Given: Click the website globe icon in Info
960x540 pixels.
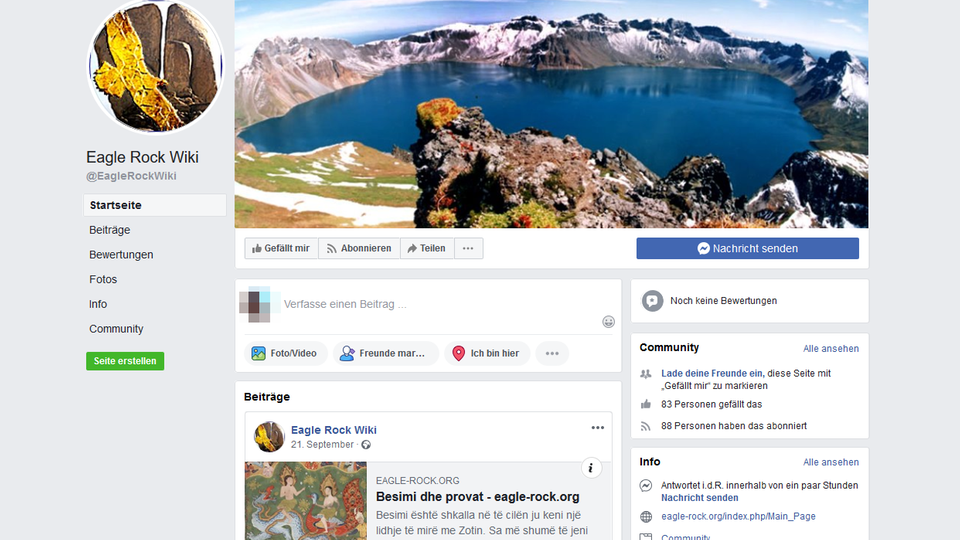Looking at the screenshot, I should 646,517.
